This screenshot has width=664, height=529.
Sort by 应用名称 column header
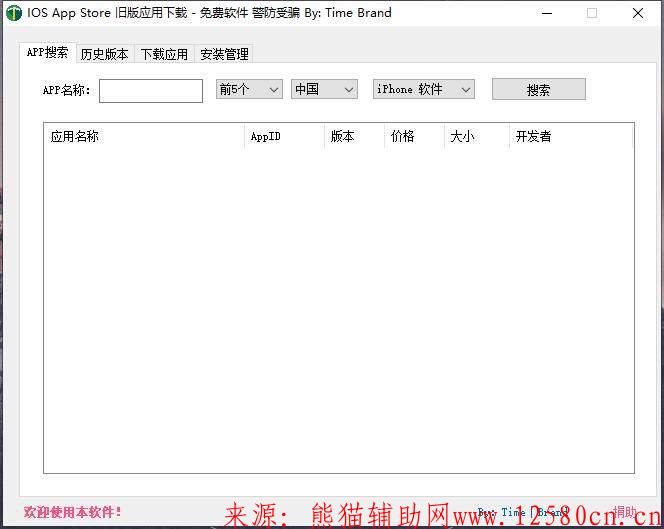144,136
